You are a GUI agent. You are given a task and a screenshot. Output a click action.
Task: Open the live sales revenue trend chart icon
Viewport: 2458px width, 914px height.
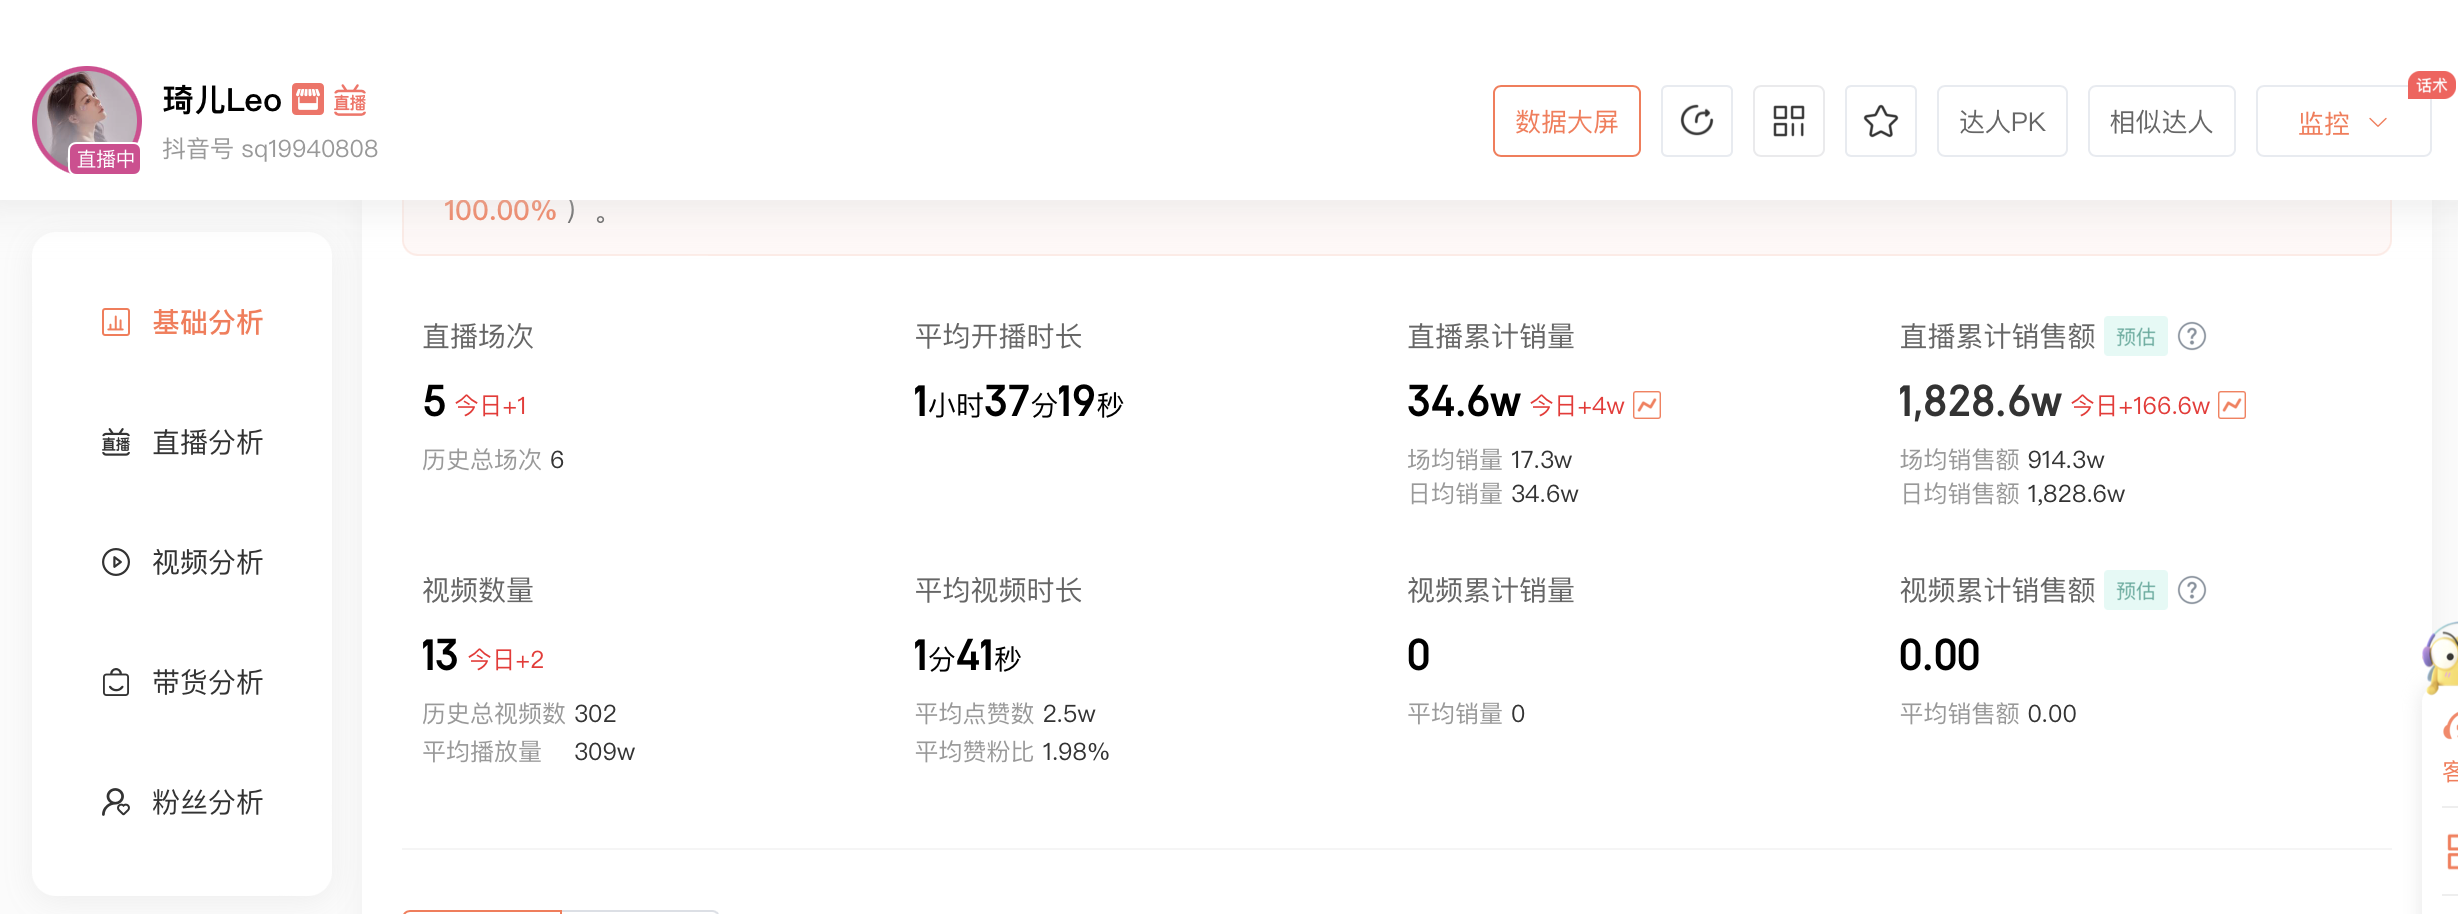tap(2232, 405)
